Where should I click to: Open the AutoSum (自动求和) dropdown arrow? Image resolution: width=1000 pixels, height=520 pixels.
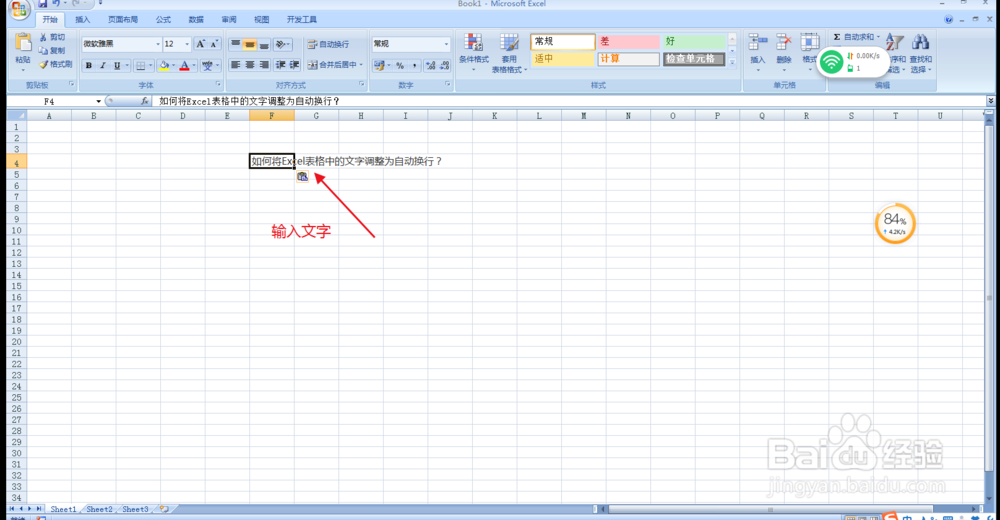coord(878,37)
